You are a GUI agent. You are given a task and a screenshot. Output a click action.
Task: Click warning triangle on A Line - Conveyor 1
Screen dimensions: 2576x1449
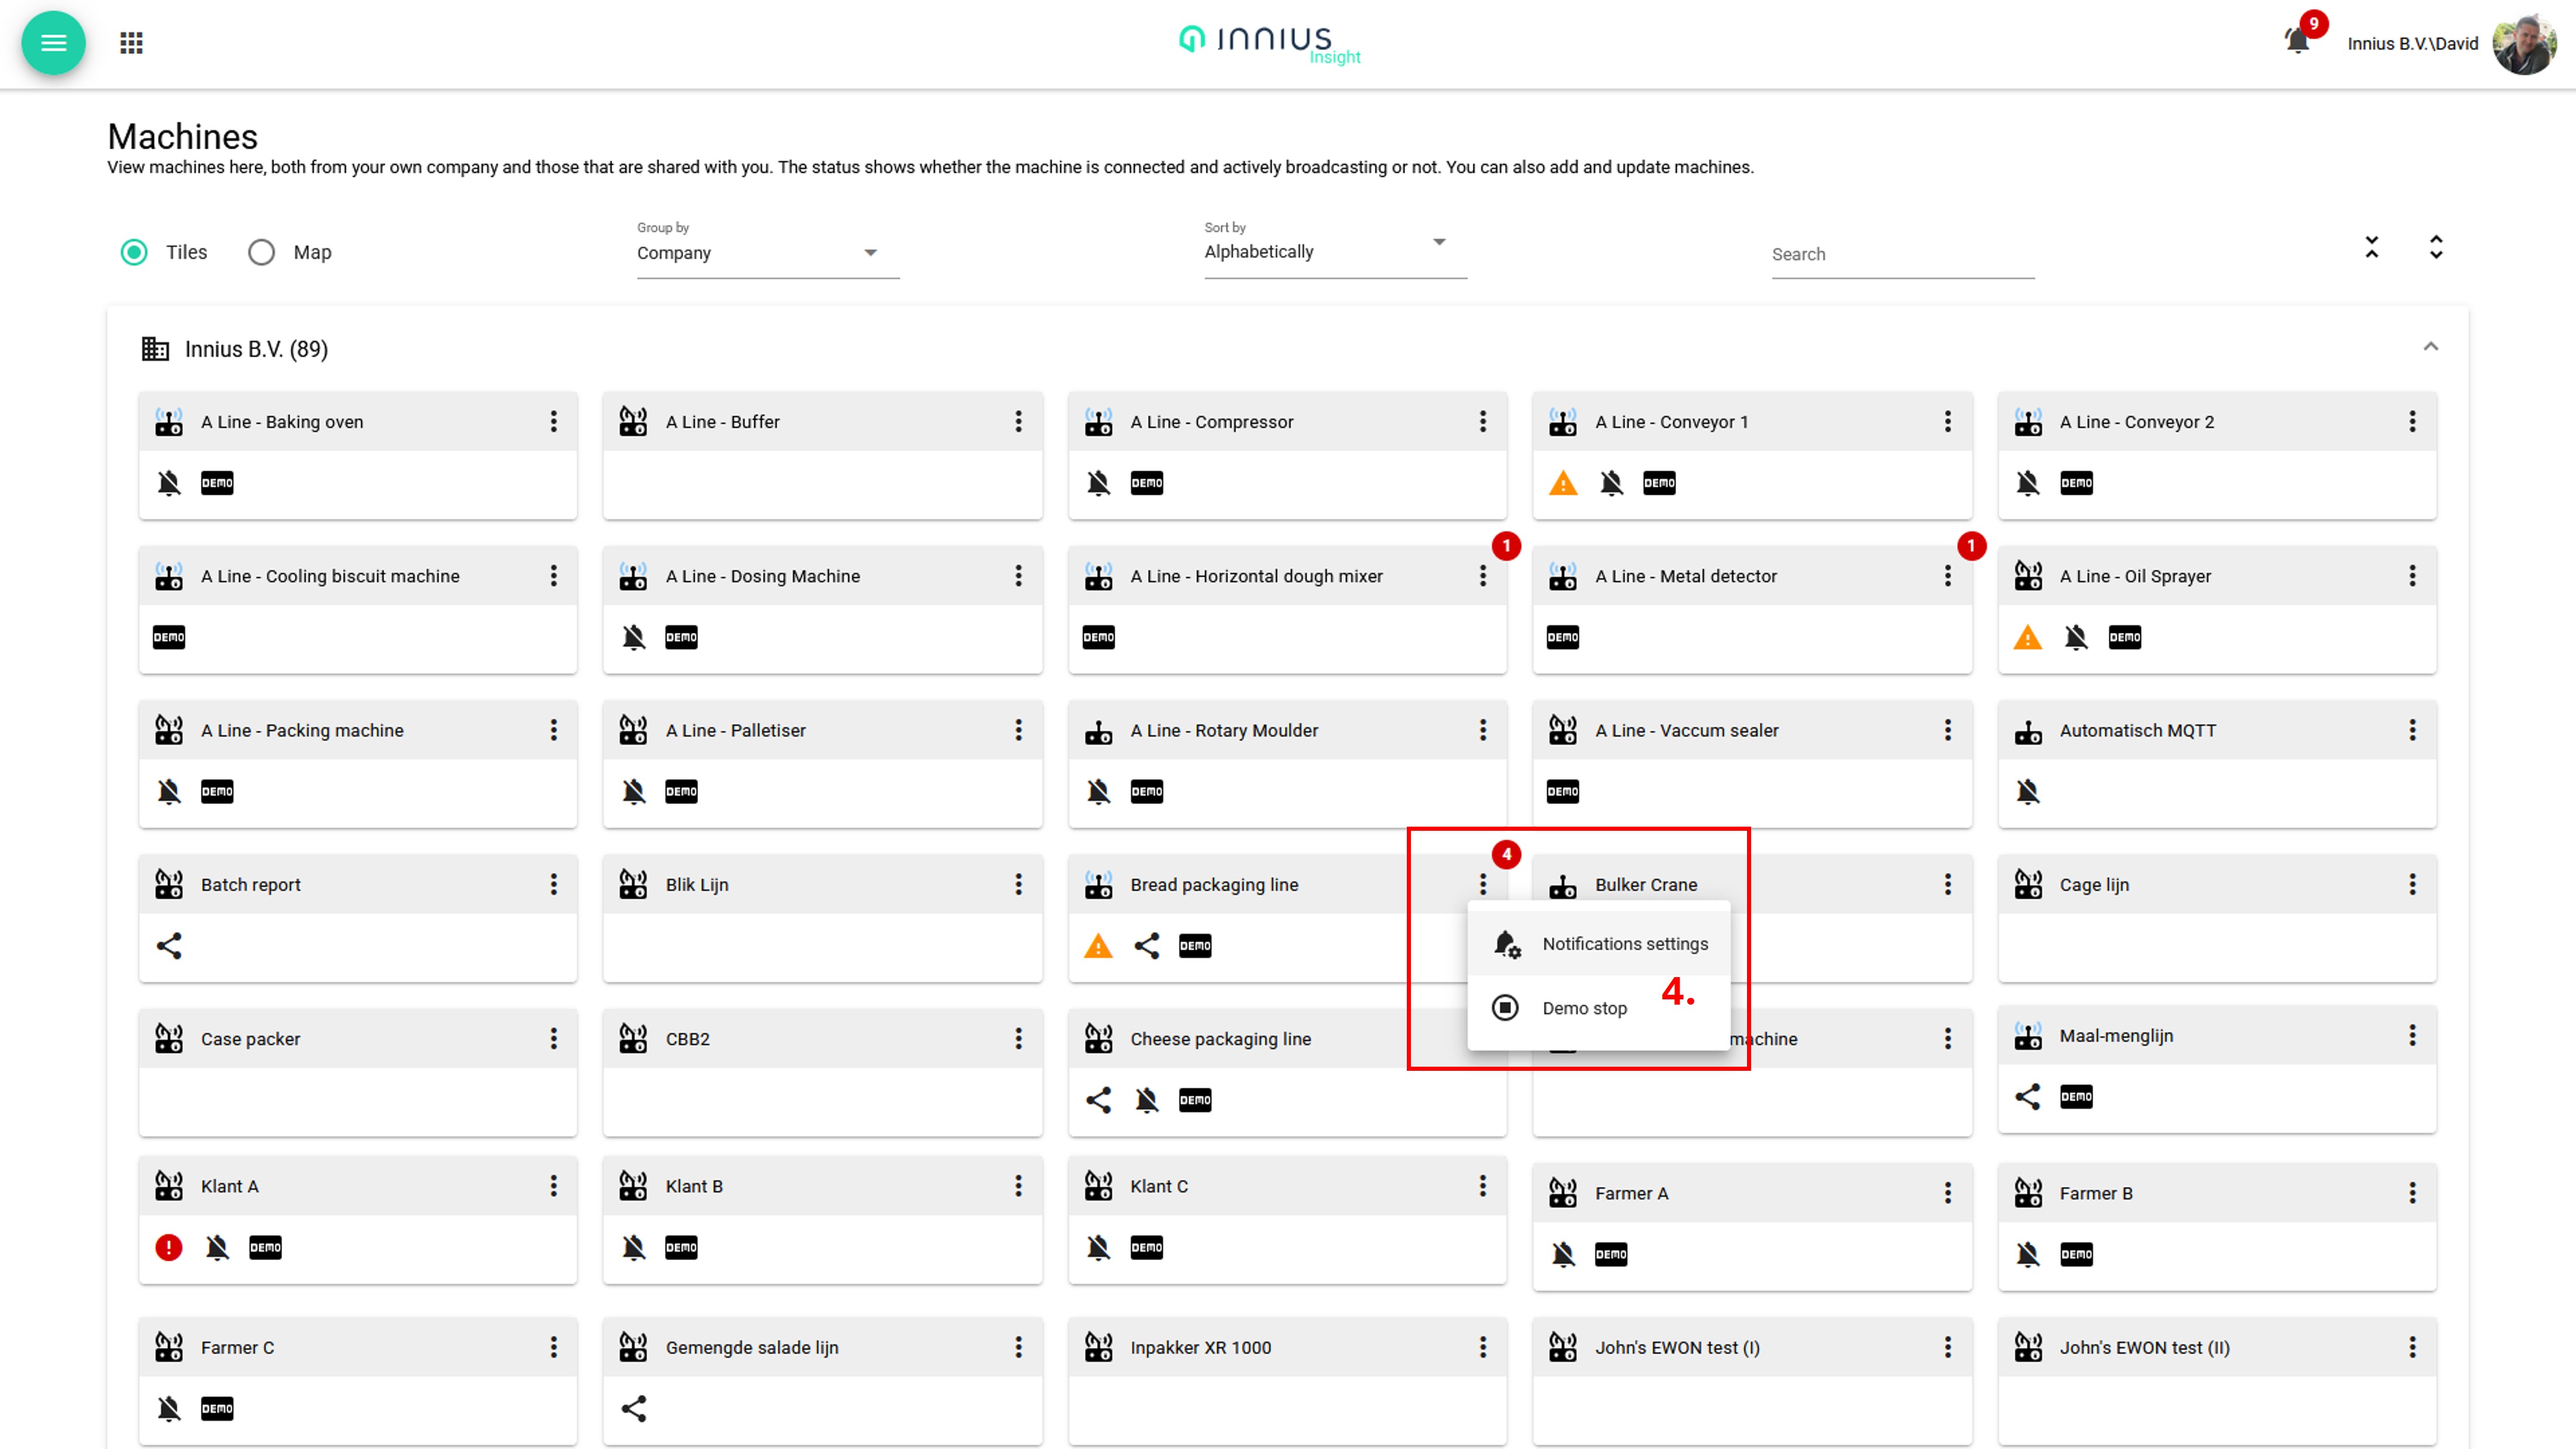(1563, 484)
